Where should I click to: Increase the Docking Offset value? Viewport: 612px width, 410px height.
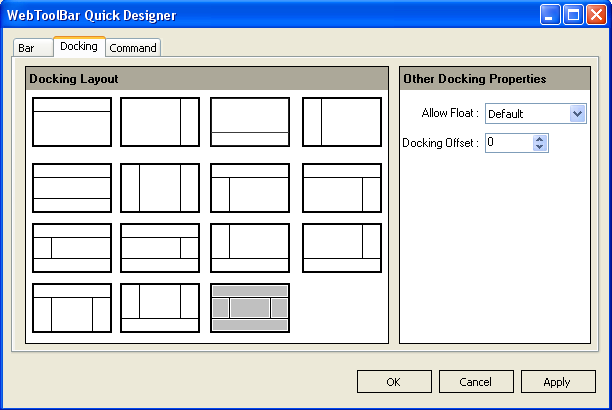tap(540, 139)
